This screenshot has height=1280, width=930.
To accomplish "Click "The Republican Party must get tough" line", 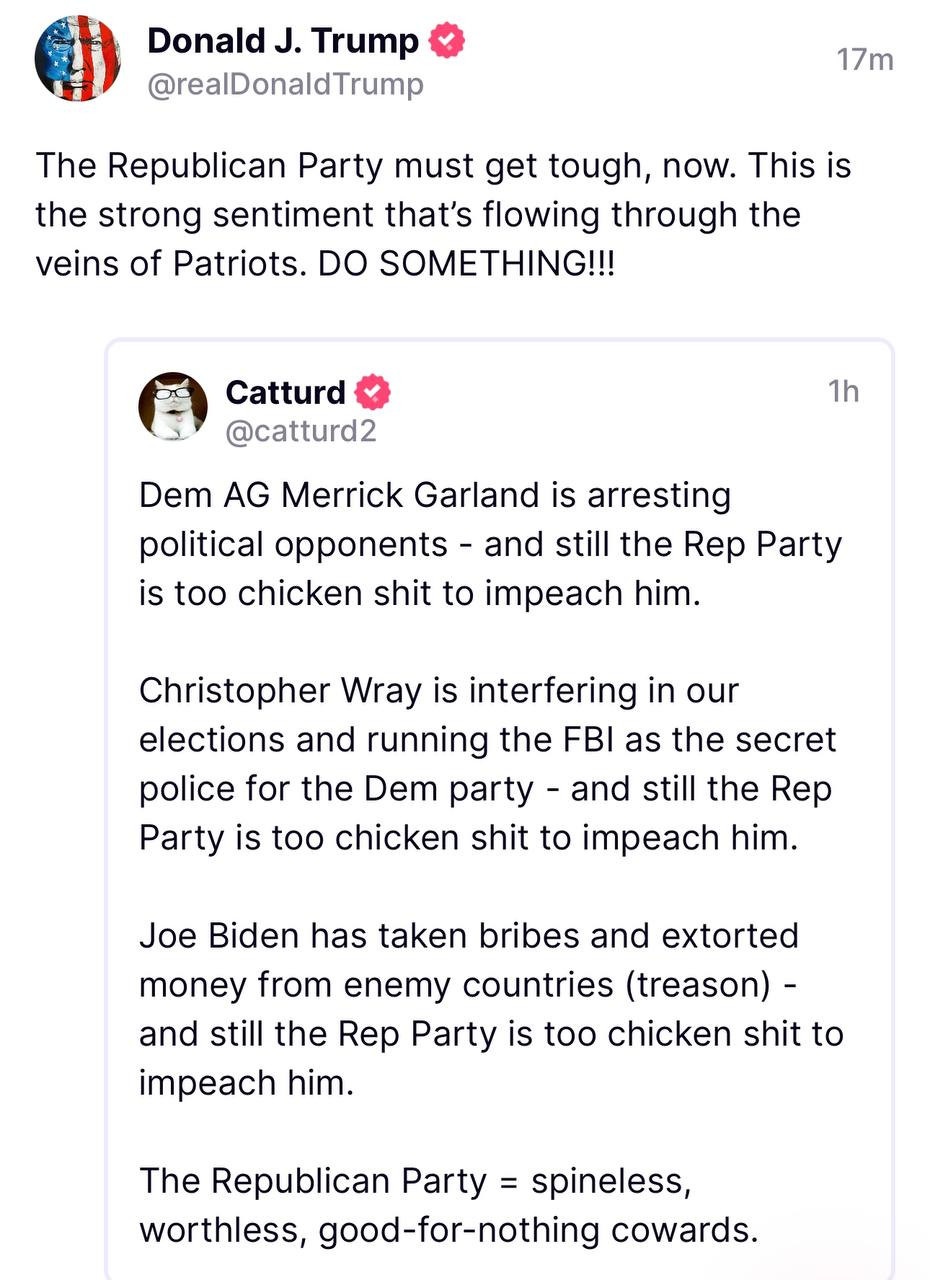I will [333, 165].
